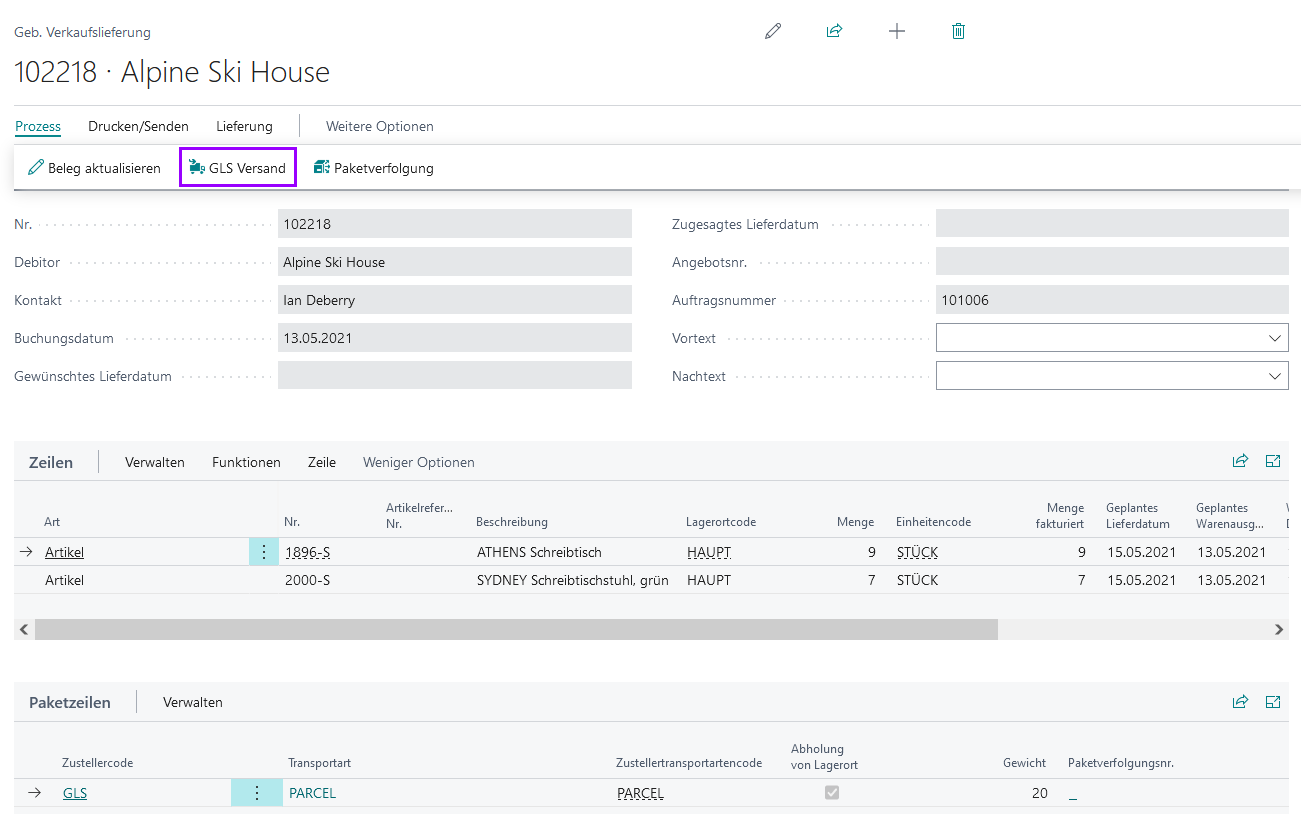Click the Gewicht column header
The width and height of the screenshot is (1301, 814).
click(1025, 763)
